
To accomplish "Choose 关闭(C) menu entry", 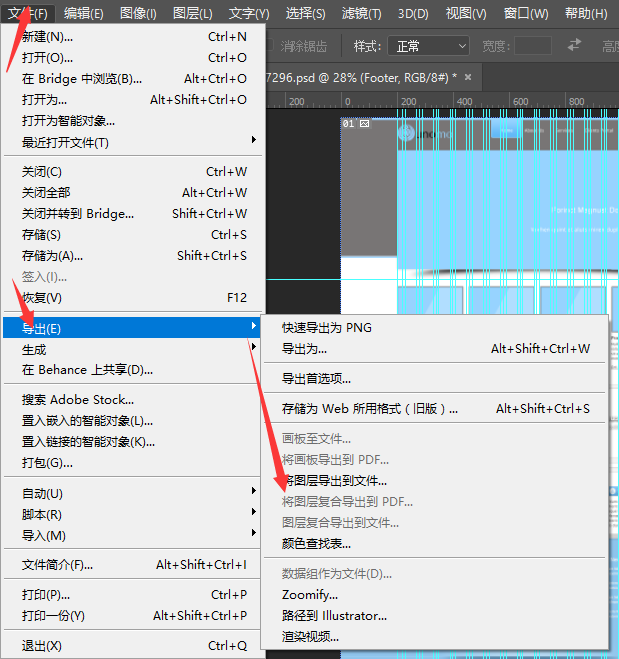I will [134, 172].
